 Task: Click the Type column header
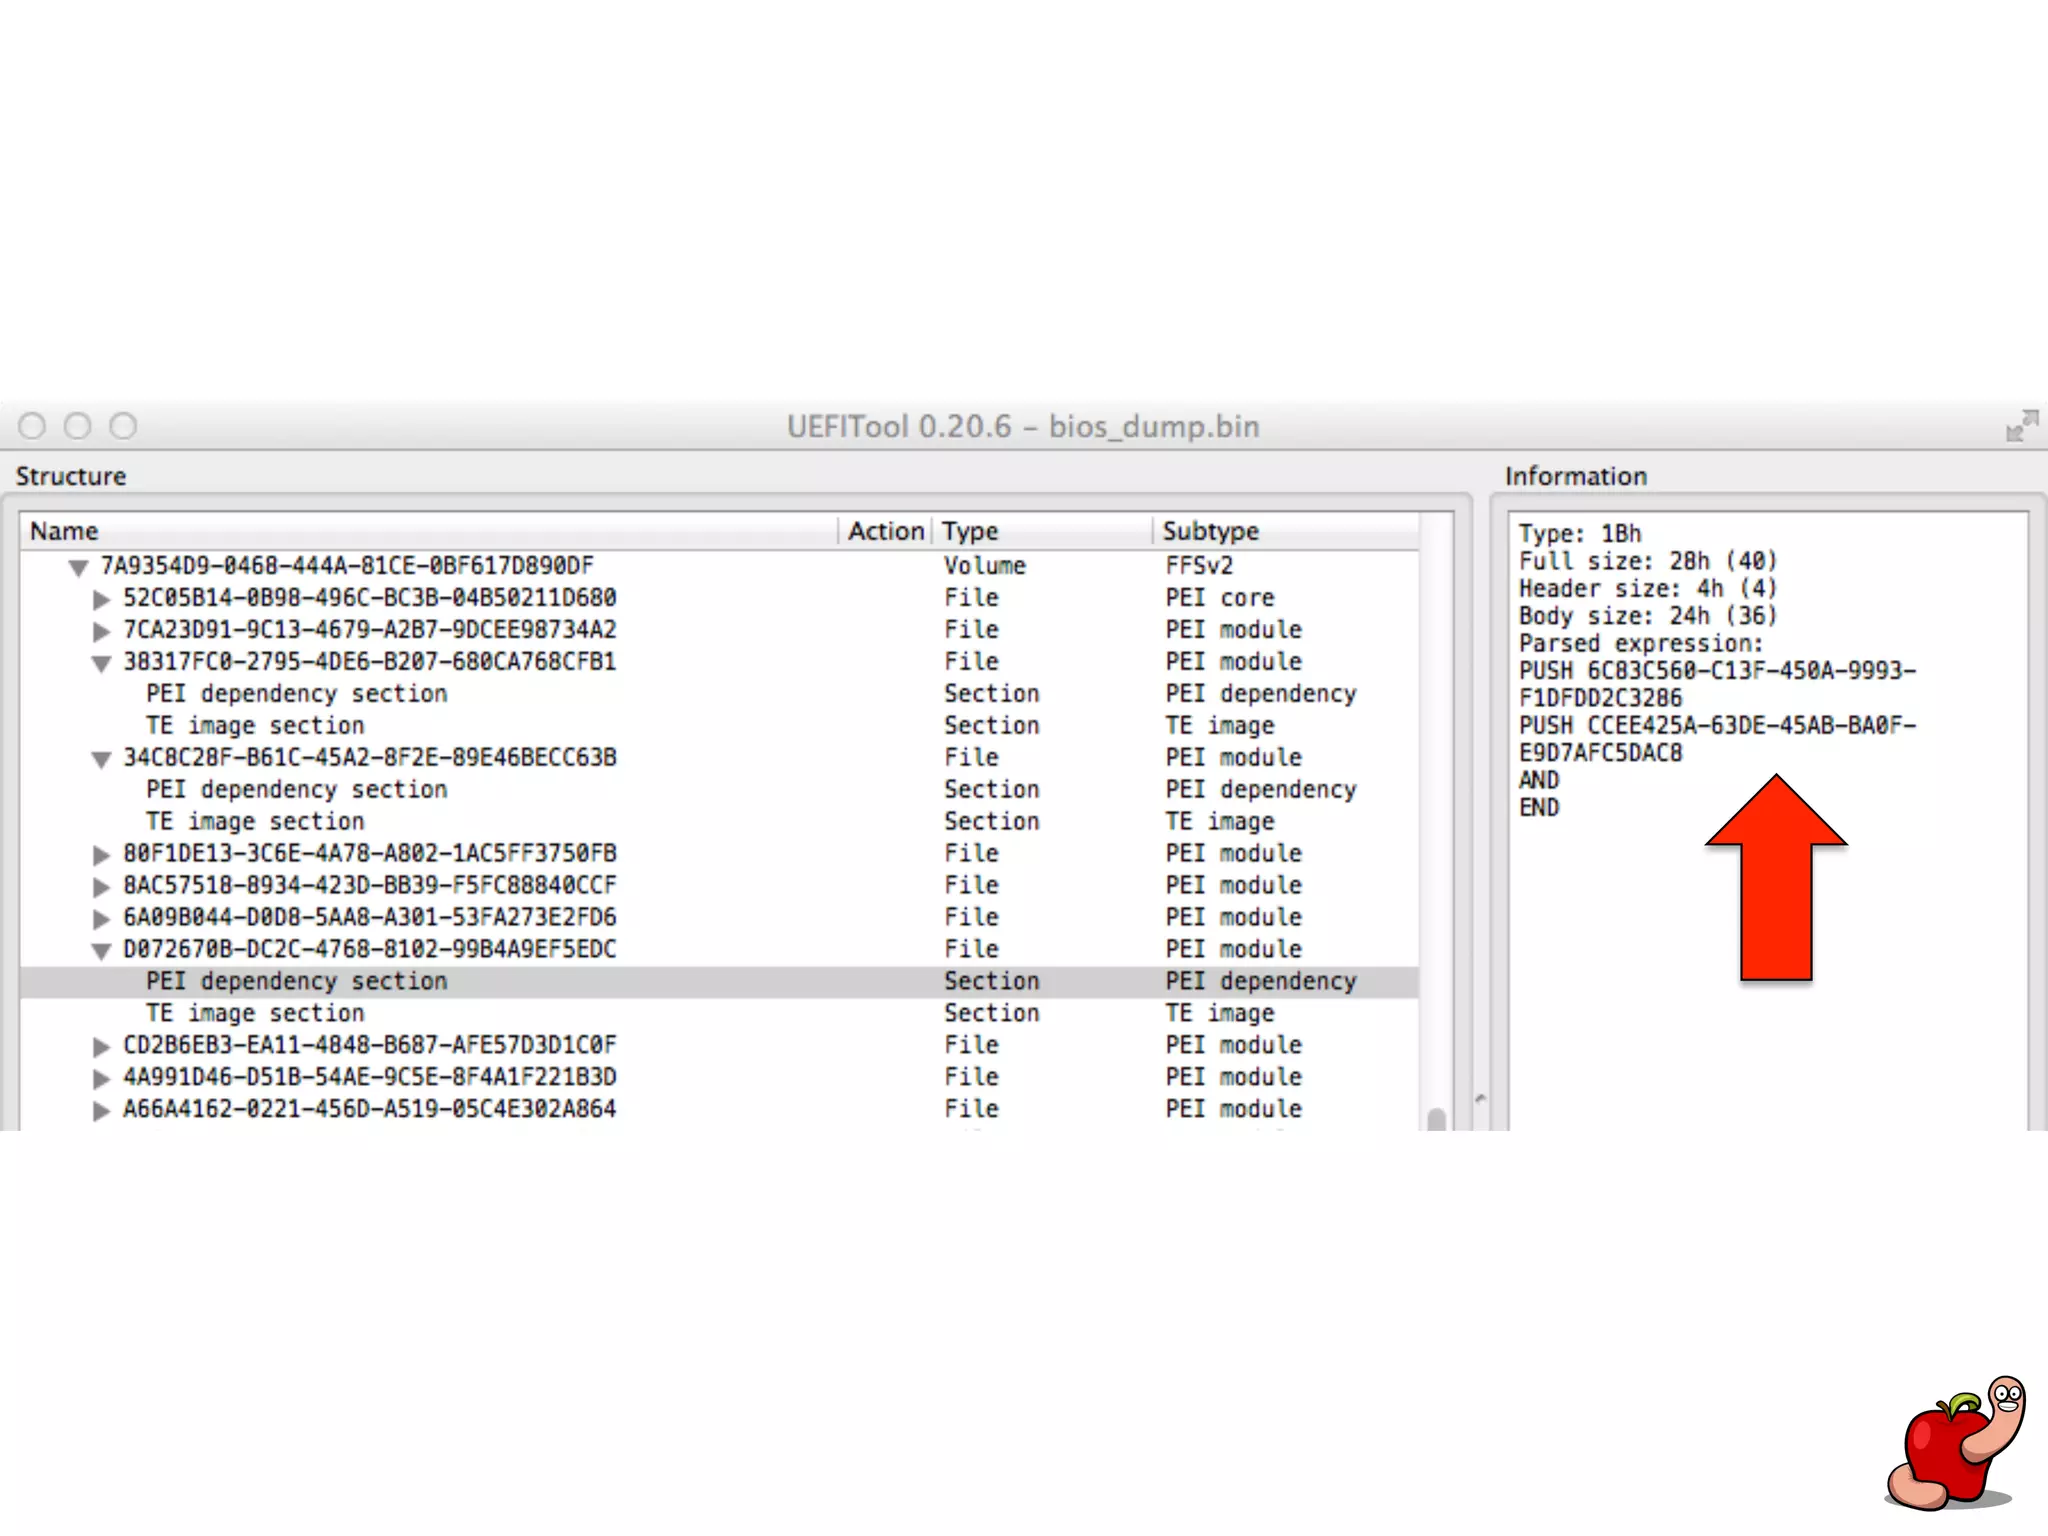969,531
